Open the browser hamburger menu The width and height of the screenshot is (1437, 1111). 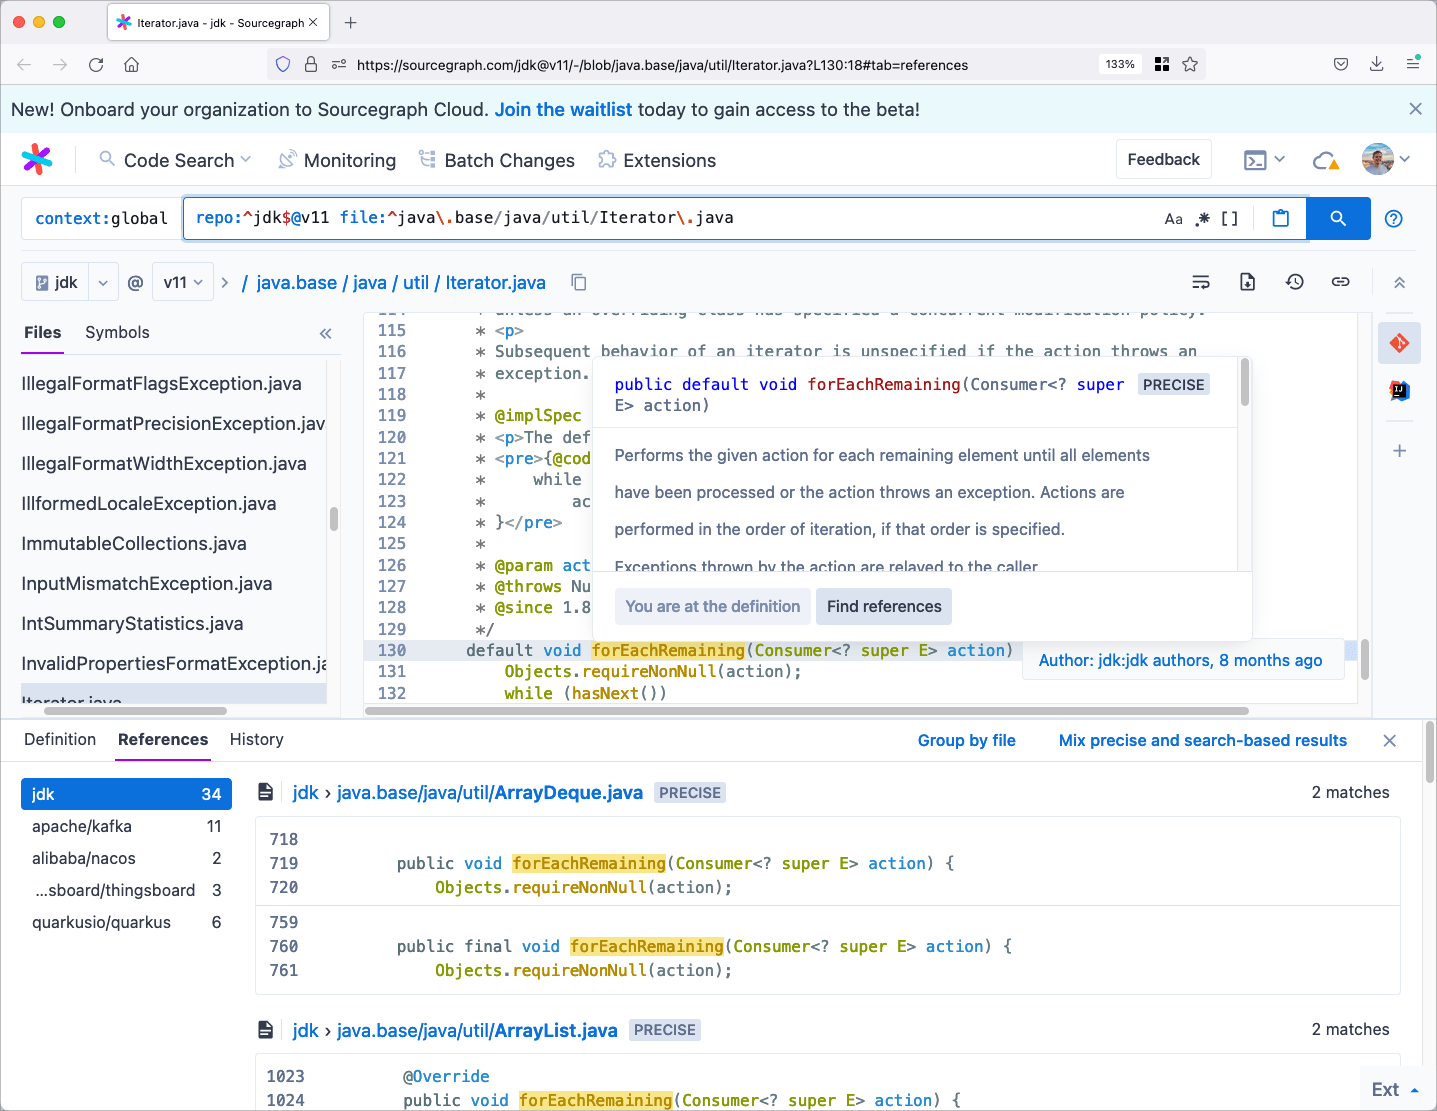tap(1413, 64)
